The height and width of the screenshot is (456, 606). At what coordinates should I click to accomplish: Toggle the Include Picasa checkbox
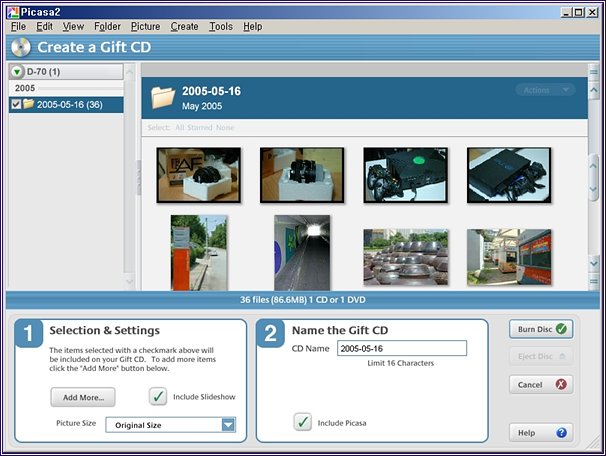coord(303,423)
